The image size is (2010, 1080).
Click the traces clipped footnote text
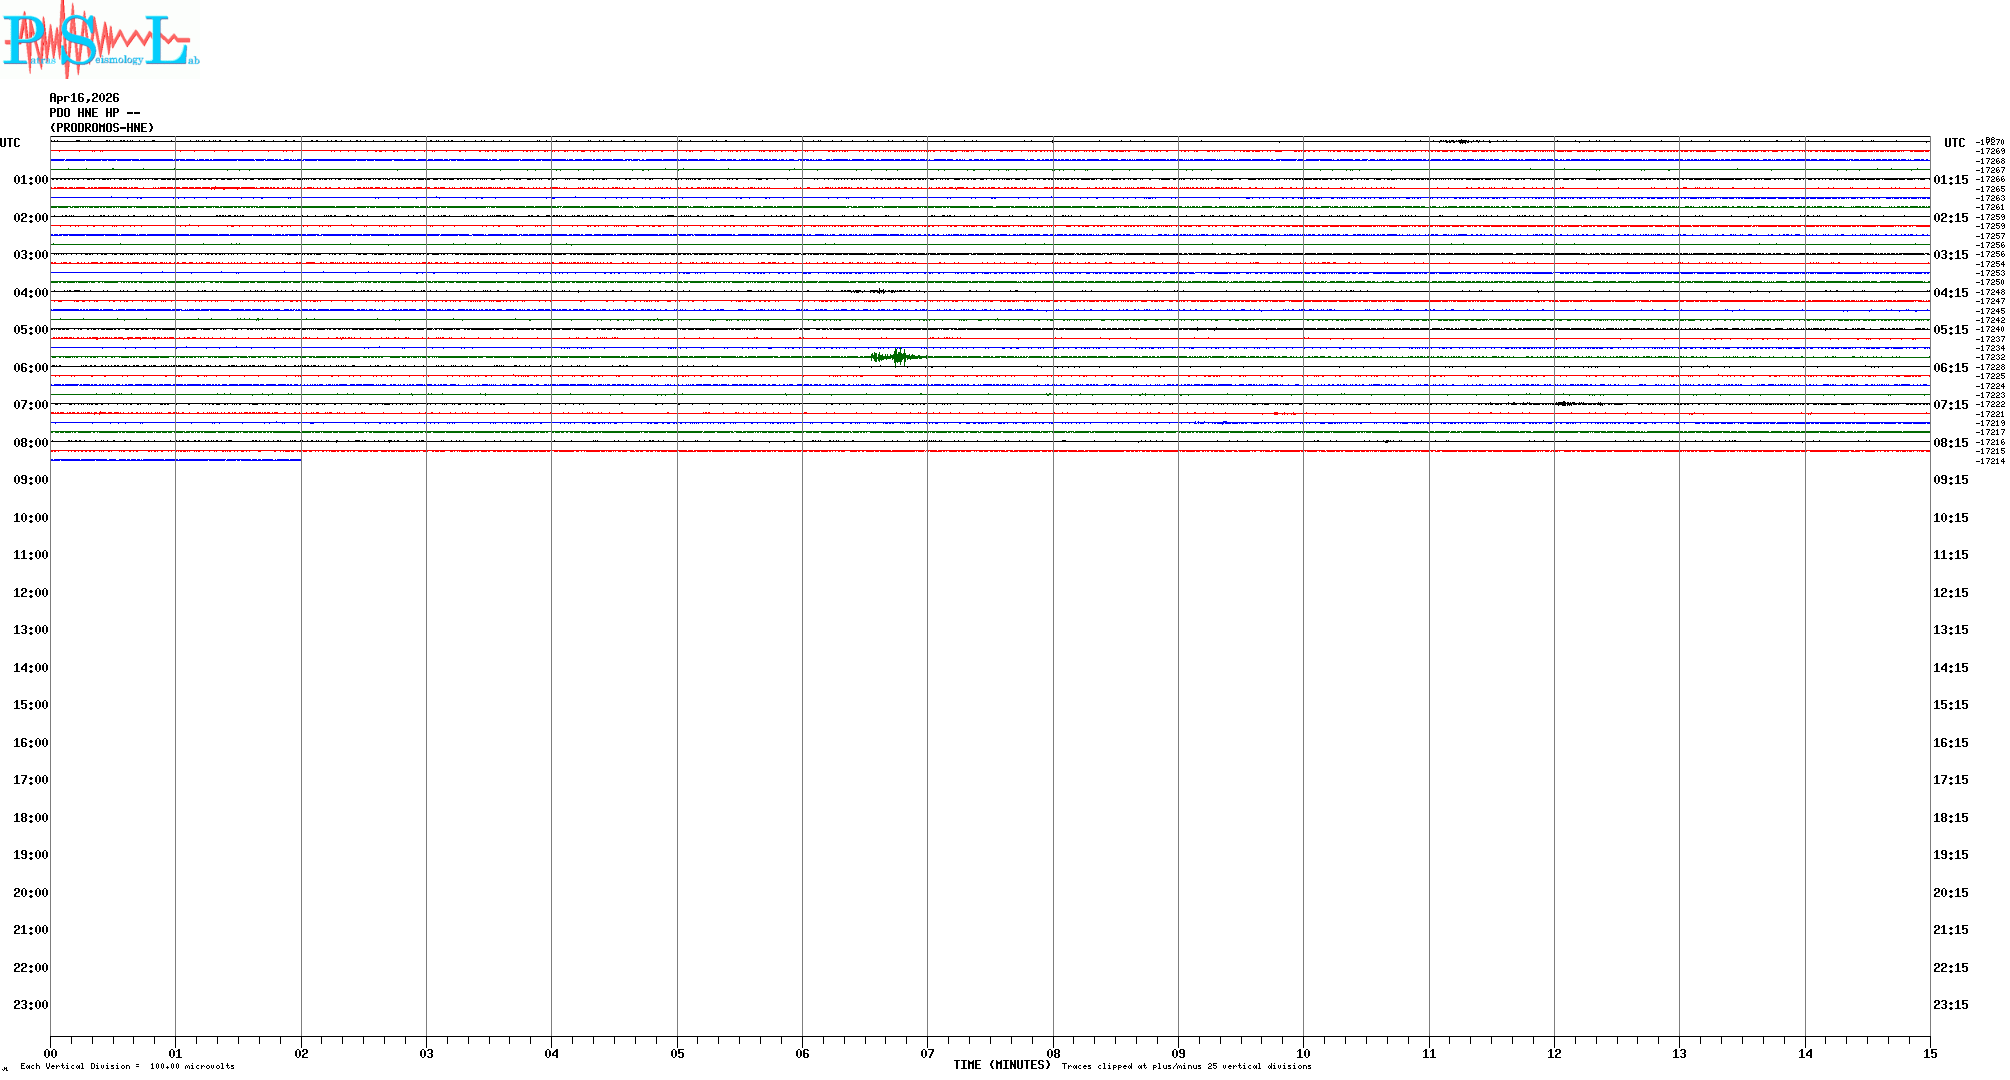1186,1066
